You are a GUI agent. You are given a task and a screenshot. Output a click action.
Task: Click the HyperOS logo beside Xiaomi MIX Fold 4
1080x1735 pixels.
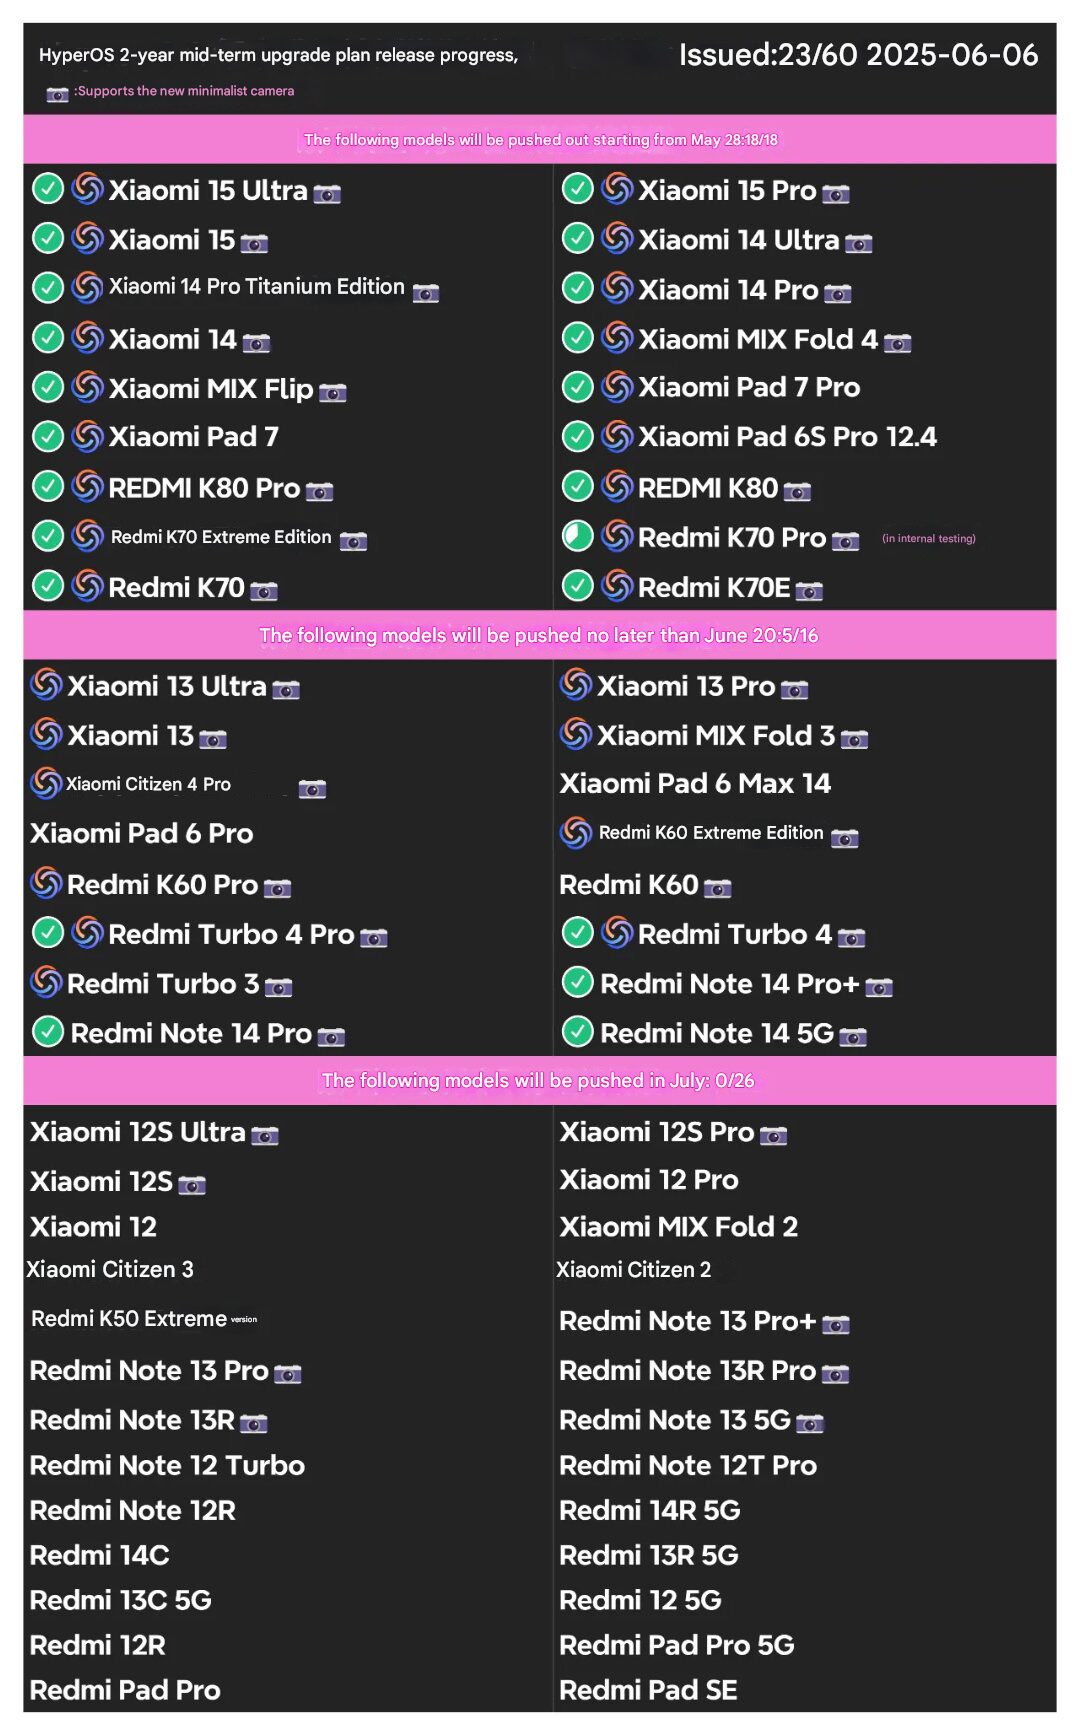[x=618, y=337]
